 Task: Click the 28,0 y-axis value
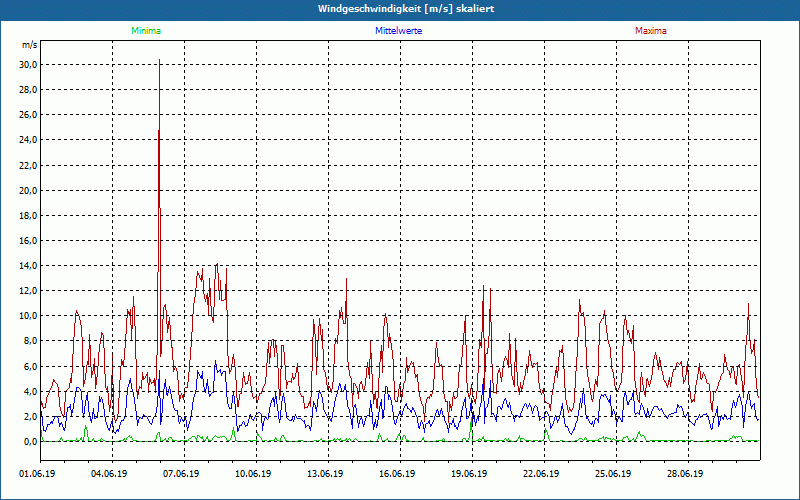click(29, 90)
